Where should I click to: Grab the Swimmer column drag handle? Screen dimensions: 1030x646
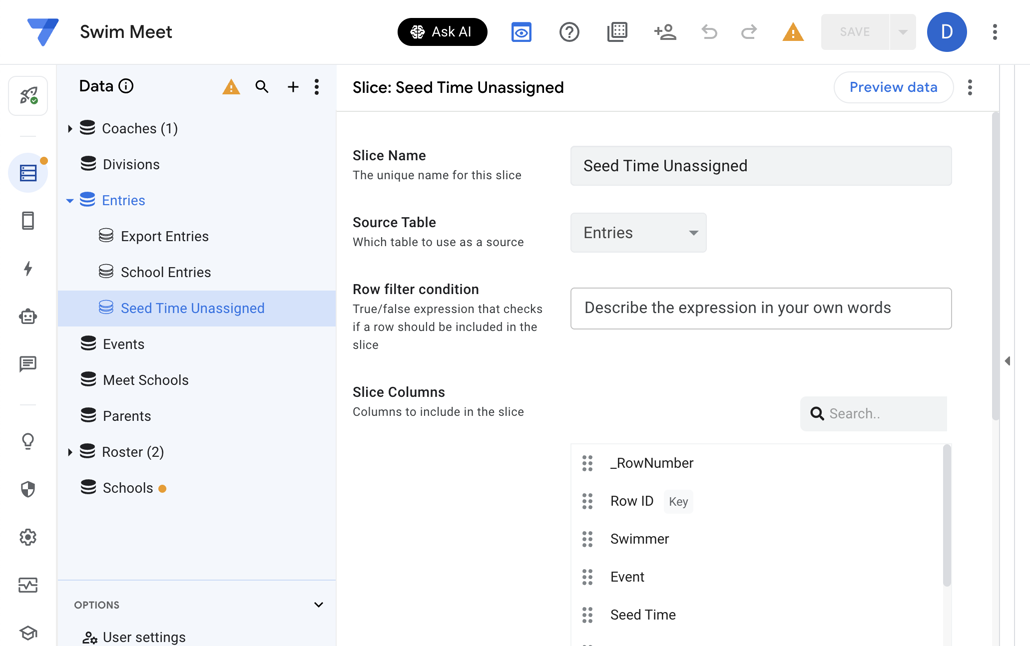coord(587,540)
